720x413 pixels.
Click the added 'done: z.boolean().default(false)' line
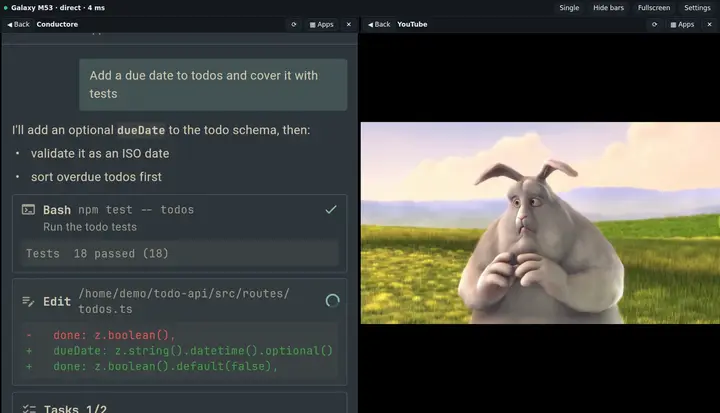165,367
